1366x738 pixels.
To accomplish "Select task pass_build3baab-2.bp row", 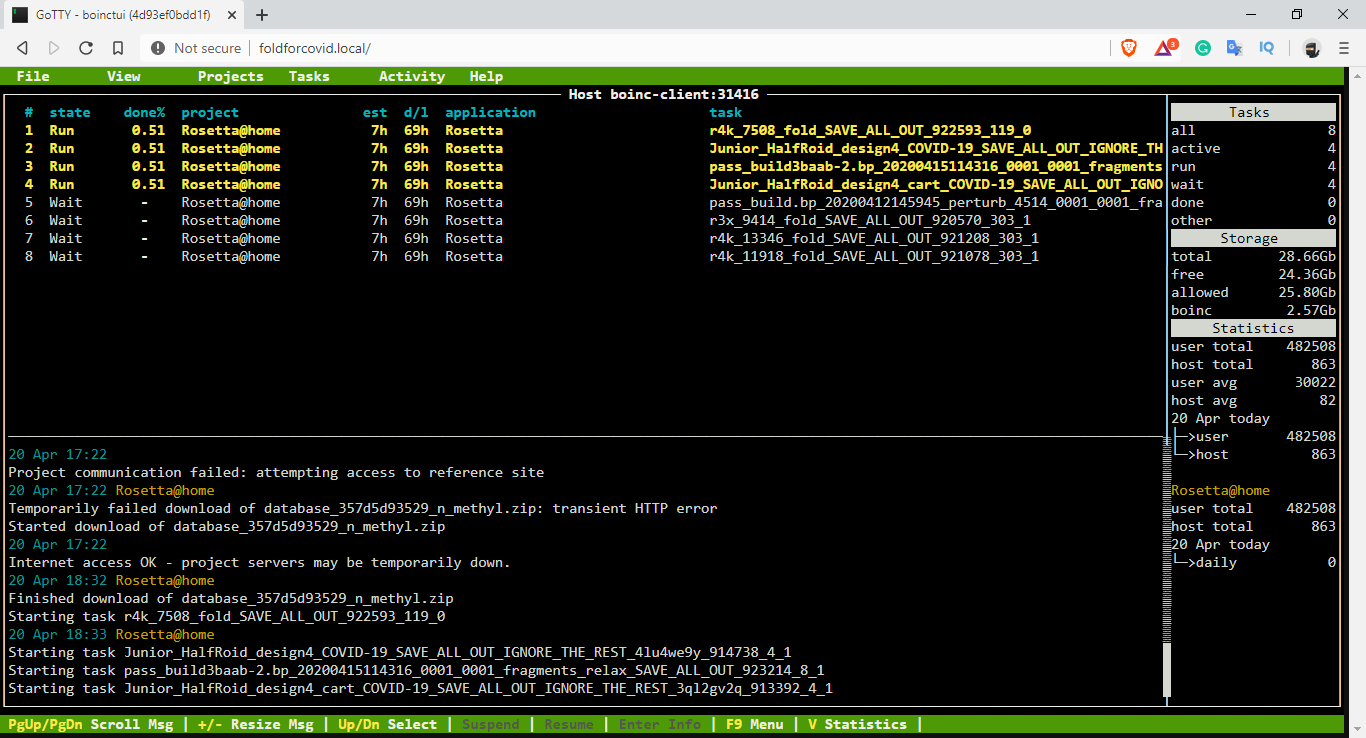I will (x=586, y=166).
